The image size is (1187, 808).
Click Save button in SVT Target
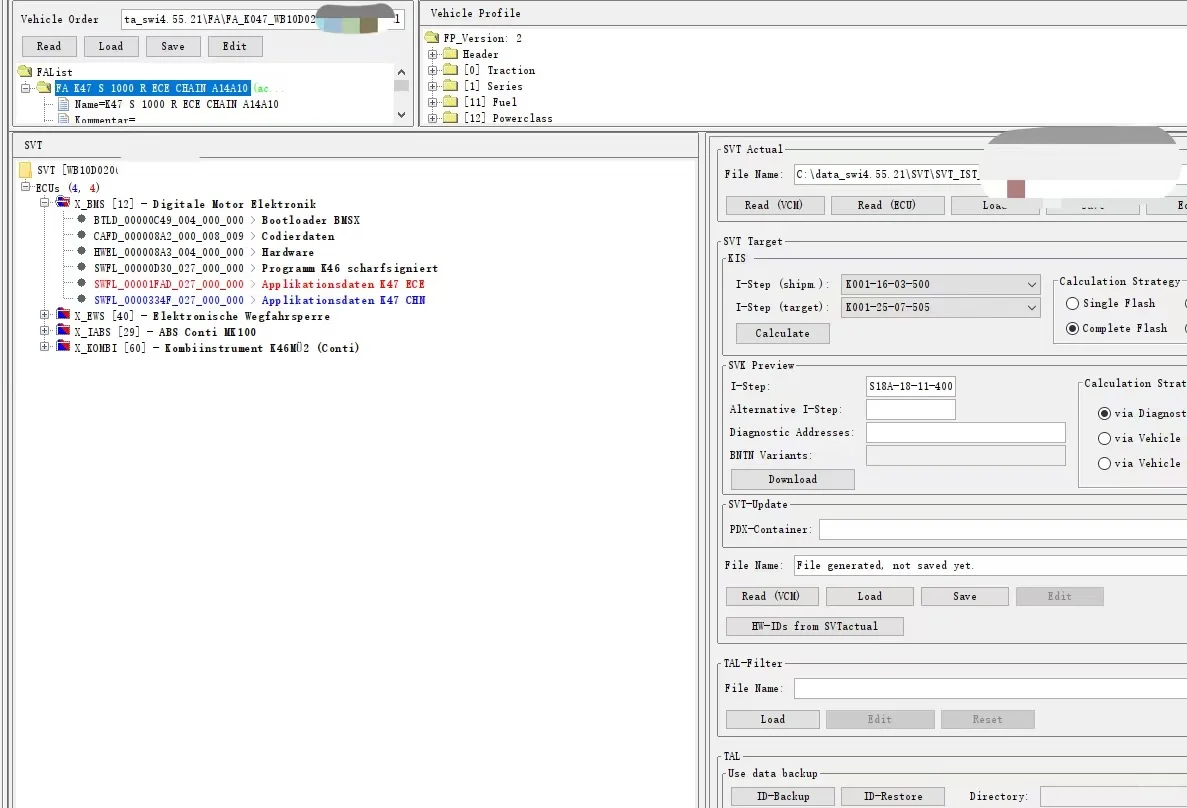[964, 597]
